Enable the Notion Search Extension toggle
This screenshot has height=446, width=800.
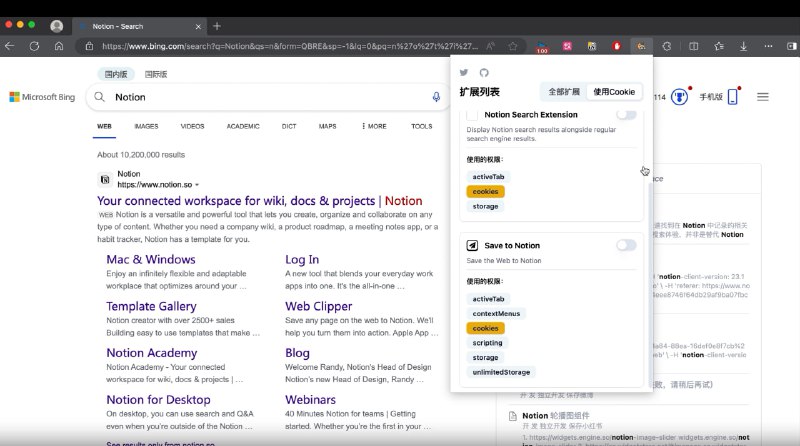(626, 115)
